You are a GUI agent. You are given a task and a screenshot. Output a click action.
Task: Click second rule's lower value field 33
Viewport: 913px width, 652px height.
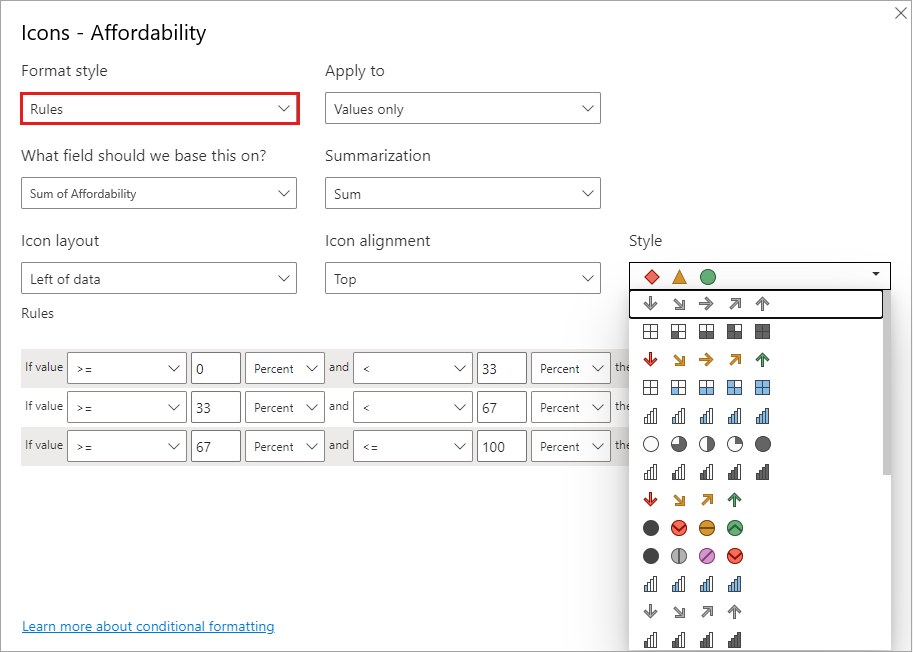coord(216,407)
